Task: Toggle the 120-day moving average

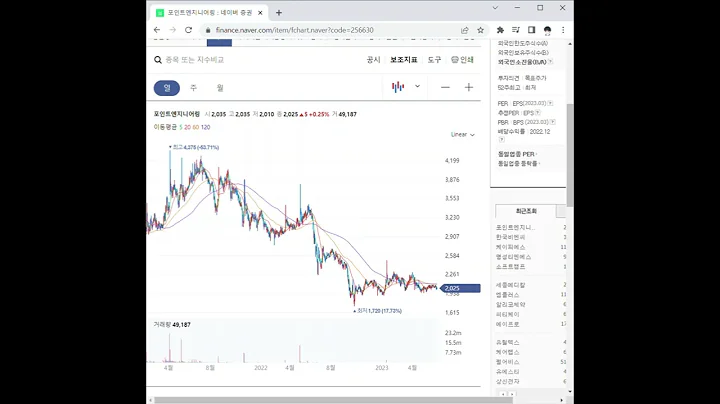Action: click(x=205, y=127)
